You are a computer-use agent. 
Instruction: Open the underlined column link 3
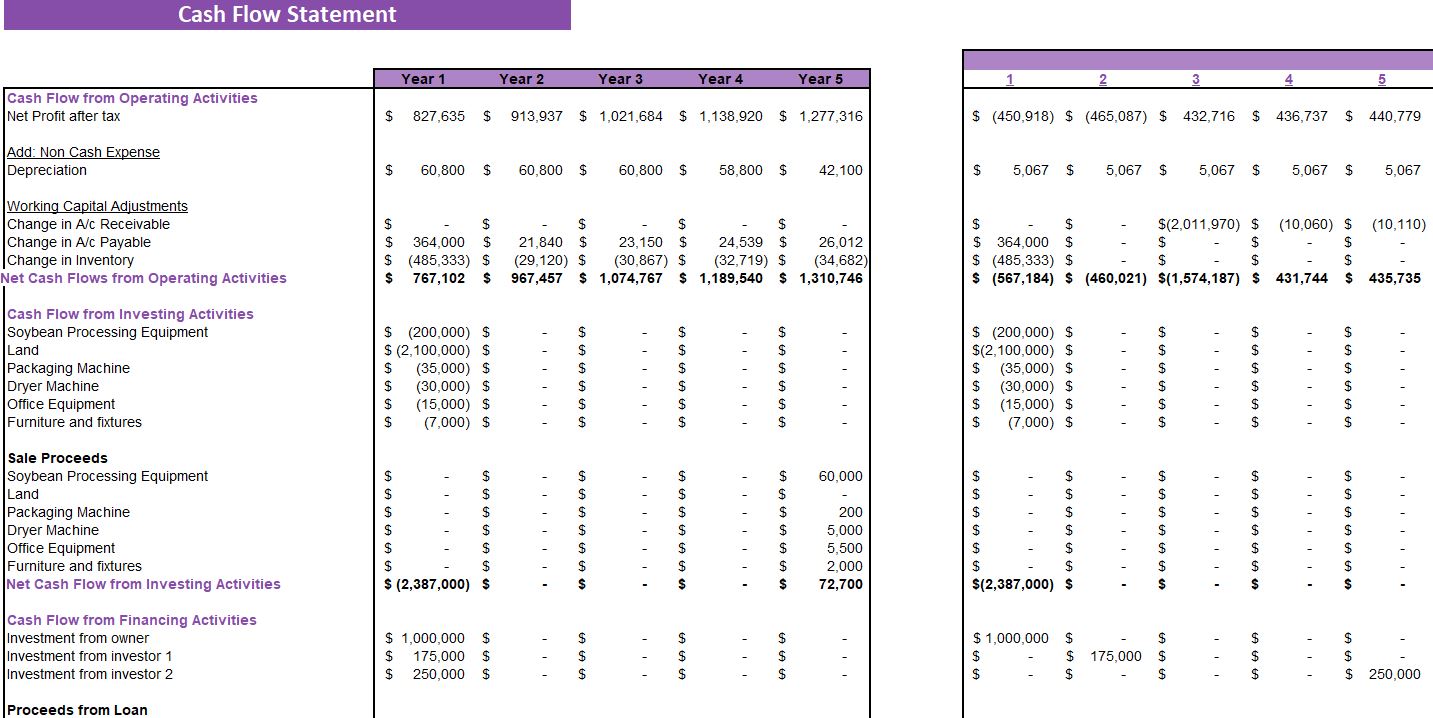click(x=1195, y=79)
